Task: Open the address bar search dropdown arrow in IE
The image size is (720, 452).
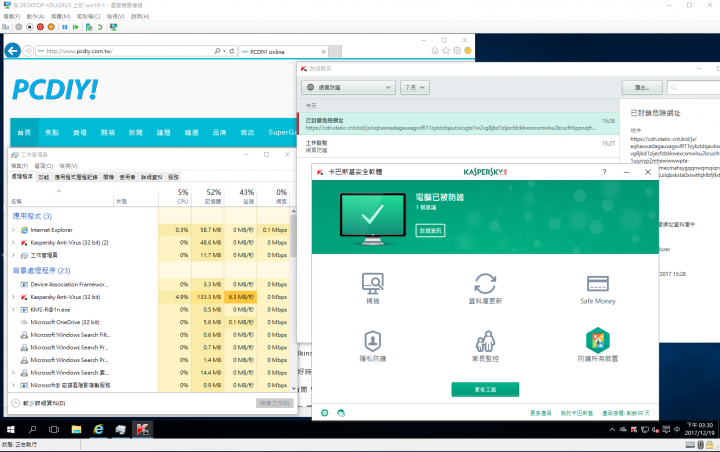Action: pyautogui.click(x=225, y=51)
